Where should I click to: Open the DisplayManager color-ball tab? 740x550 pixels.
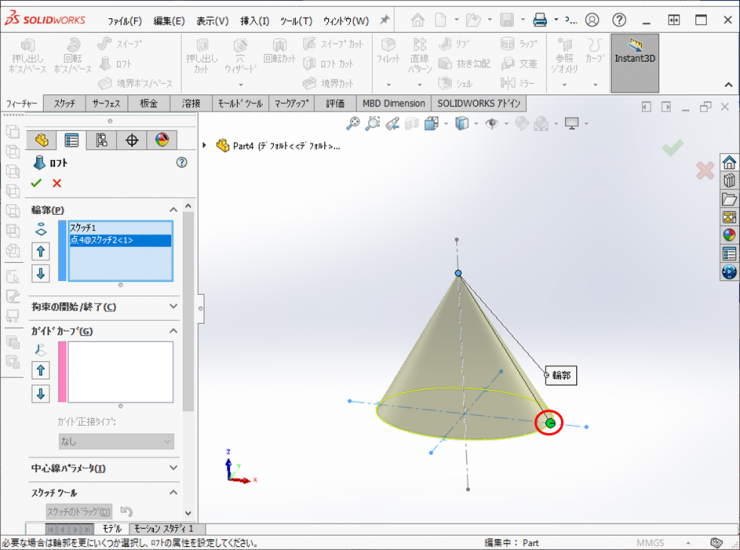pos(162,140)
